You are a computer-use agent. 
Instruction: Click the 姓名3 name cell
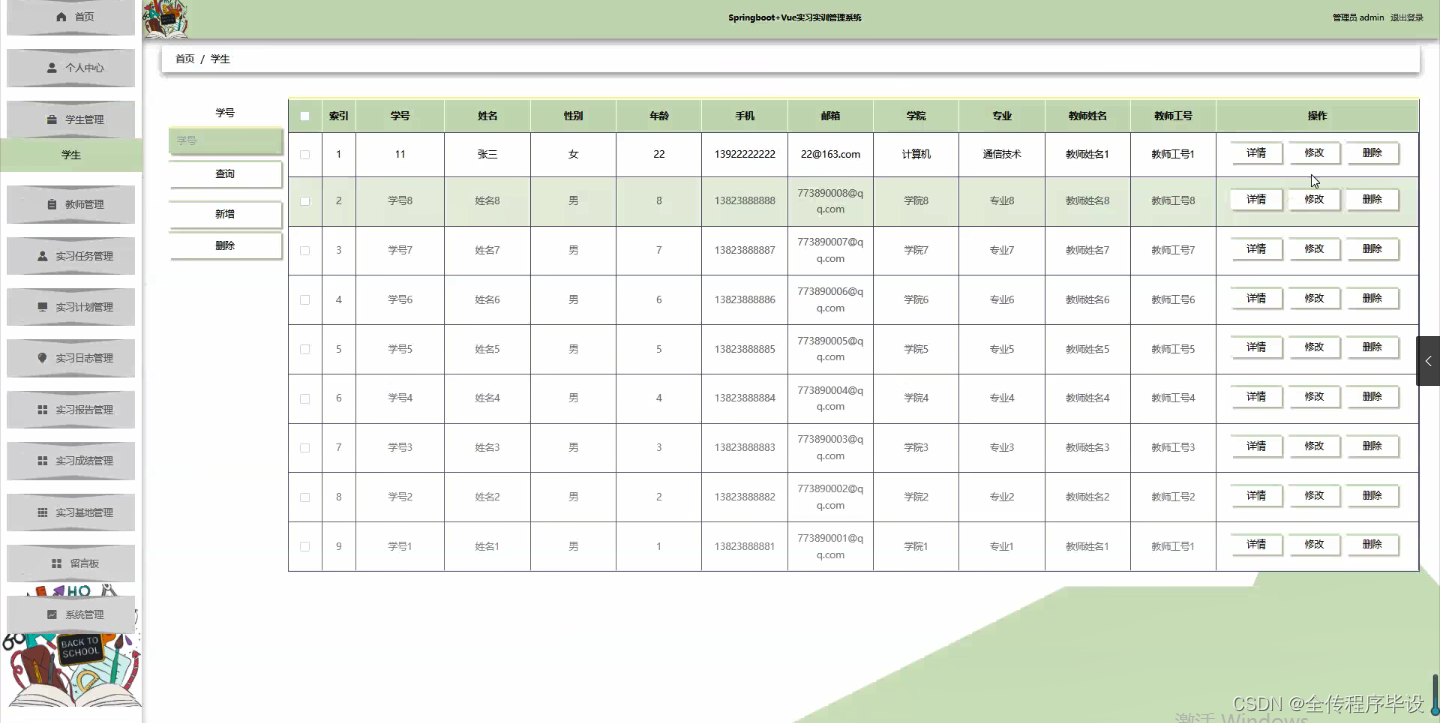487,448
